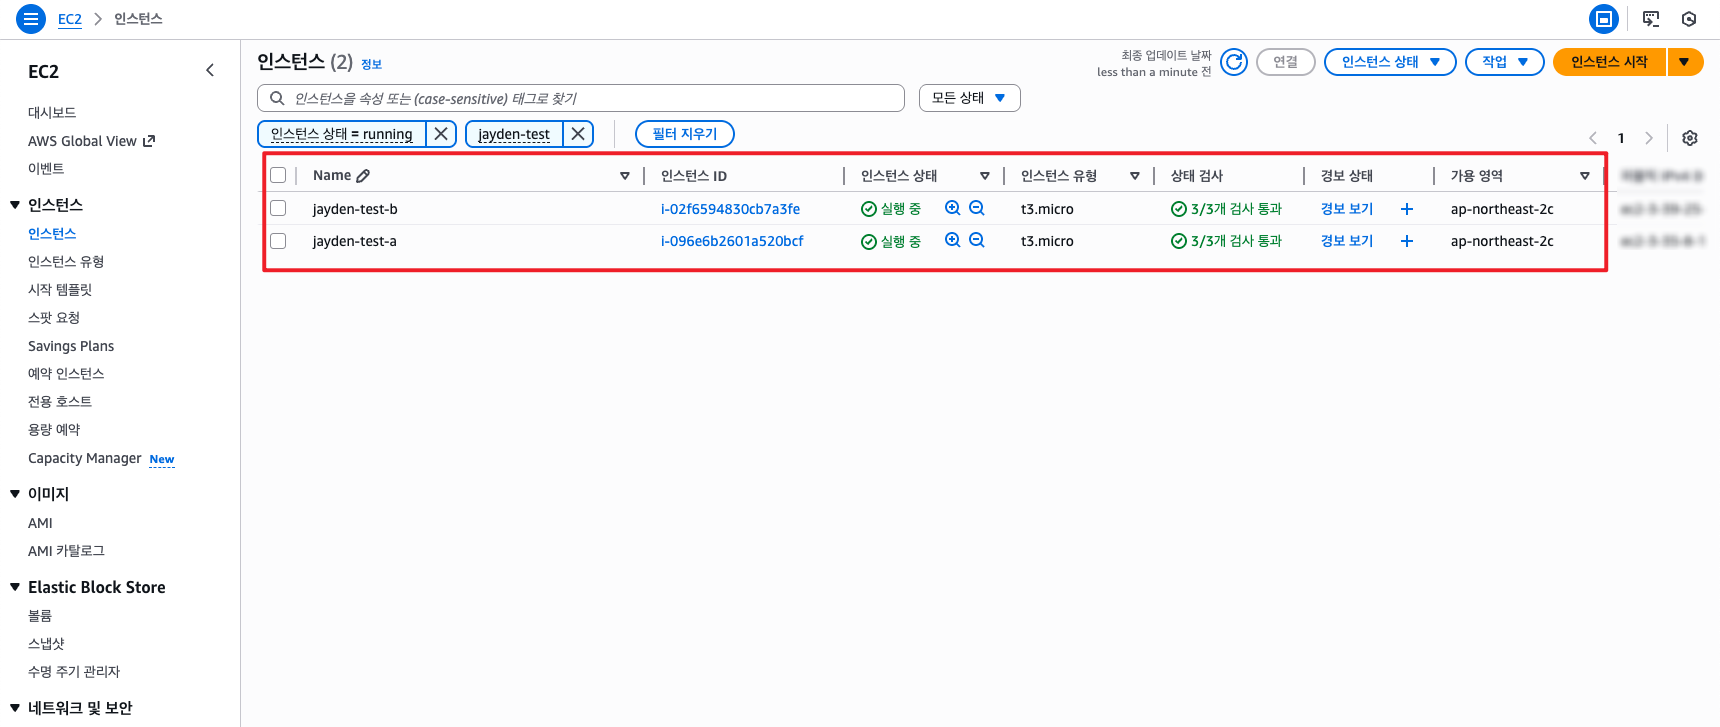Viewport: 1720px width, 727px height.
Task: Open 이벤트 in the sidebar
Action: pos(46,169)
